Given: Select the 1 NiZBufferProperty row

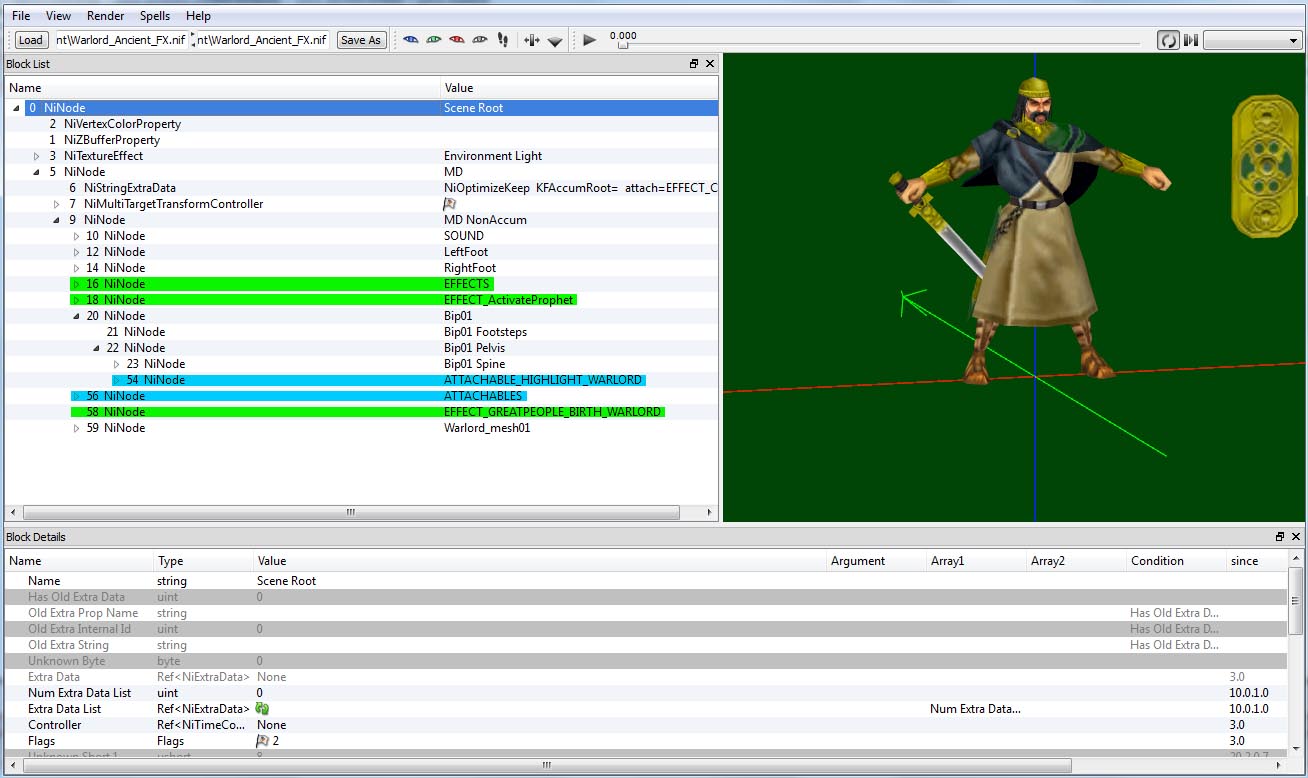Looking at the screenshot, I should [361, 140].
